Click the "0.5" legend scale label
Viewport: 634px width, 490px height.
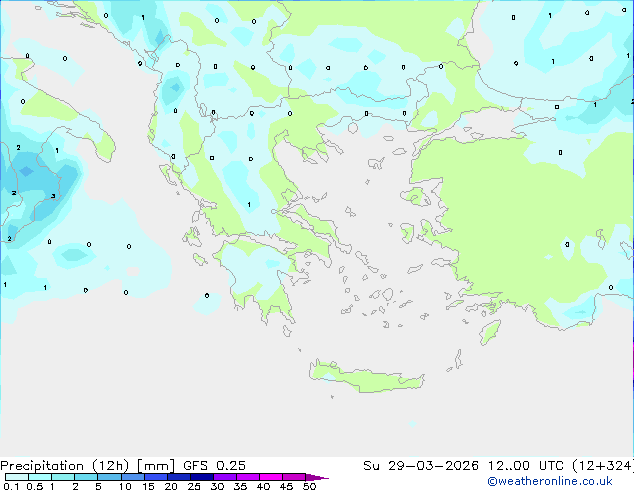click(x=34, y=486)
